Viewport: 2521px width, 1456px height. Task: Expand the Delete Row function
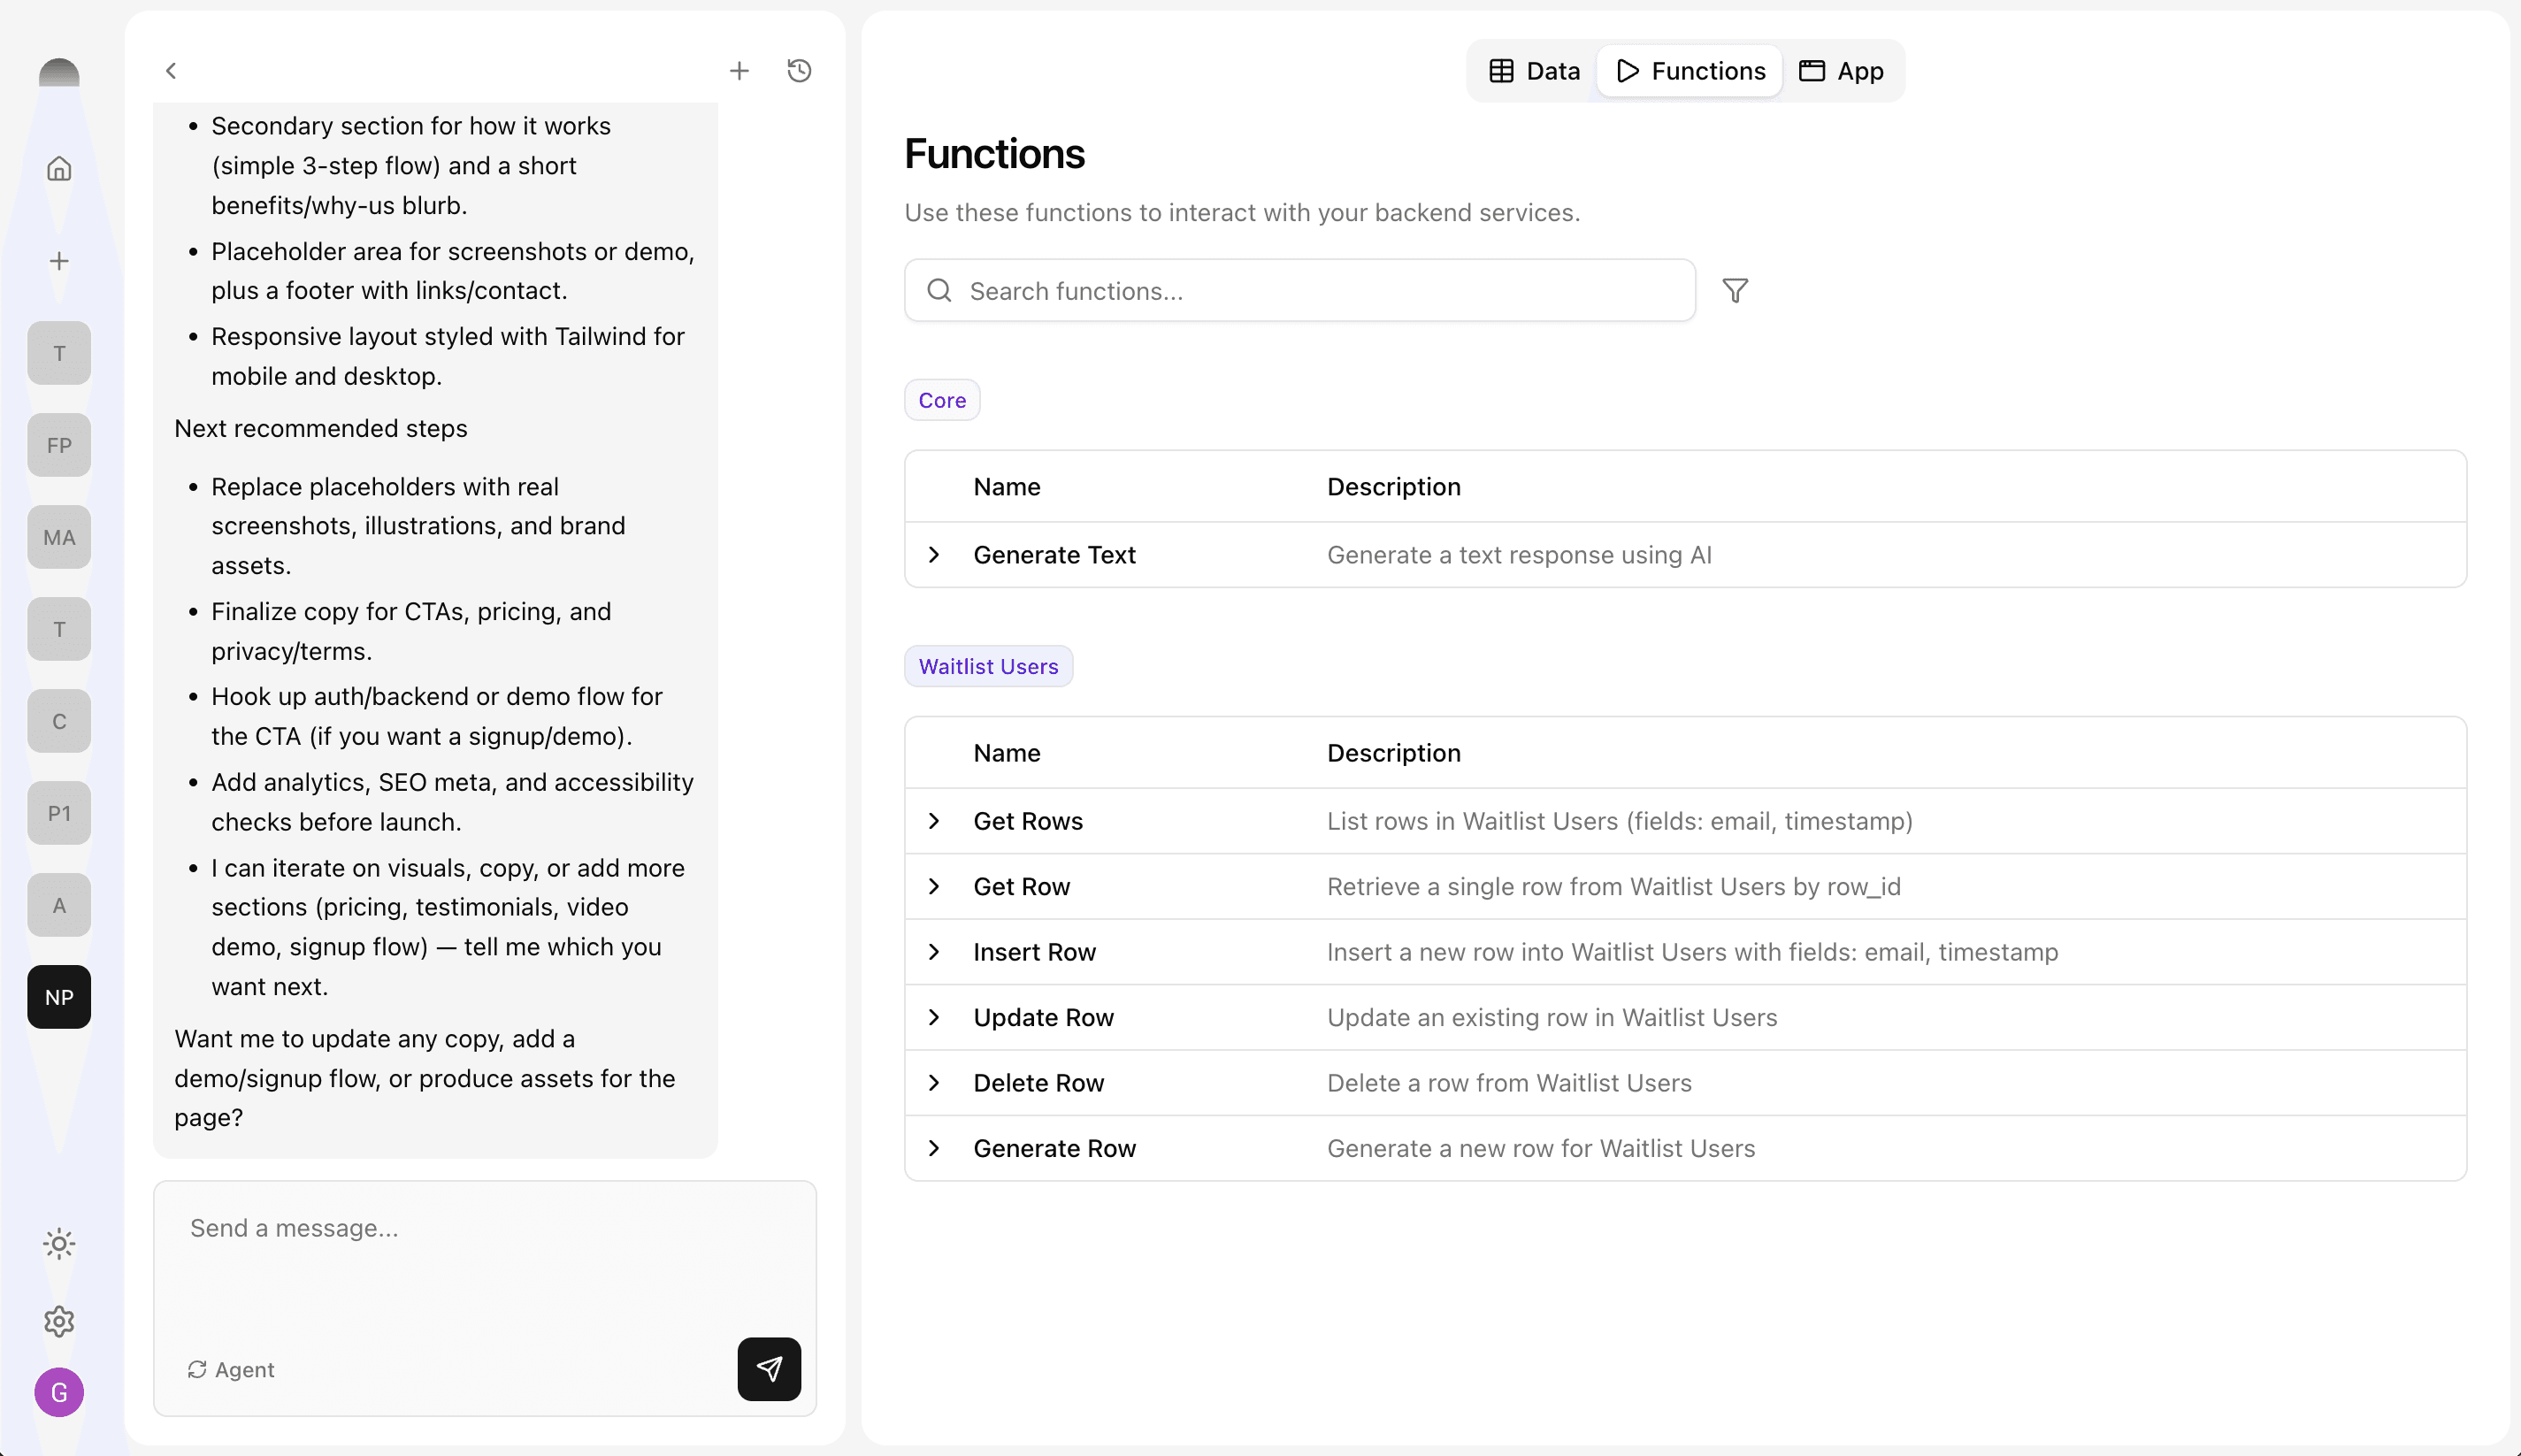[934, 1083]
